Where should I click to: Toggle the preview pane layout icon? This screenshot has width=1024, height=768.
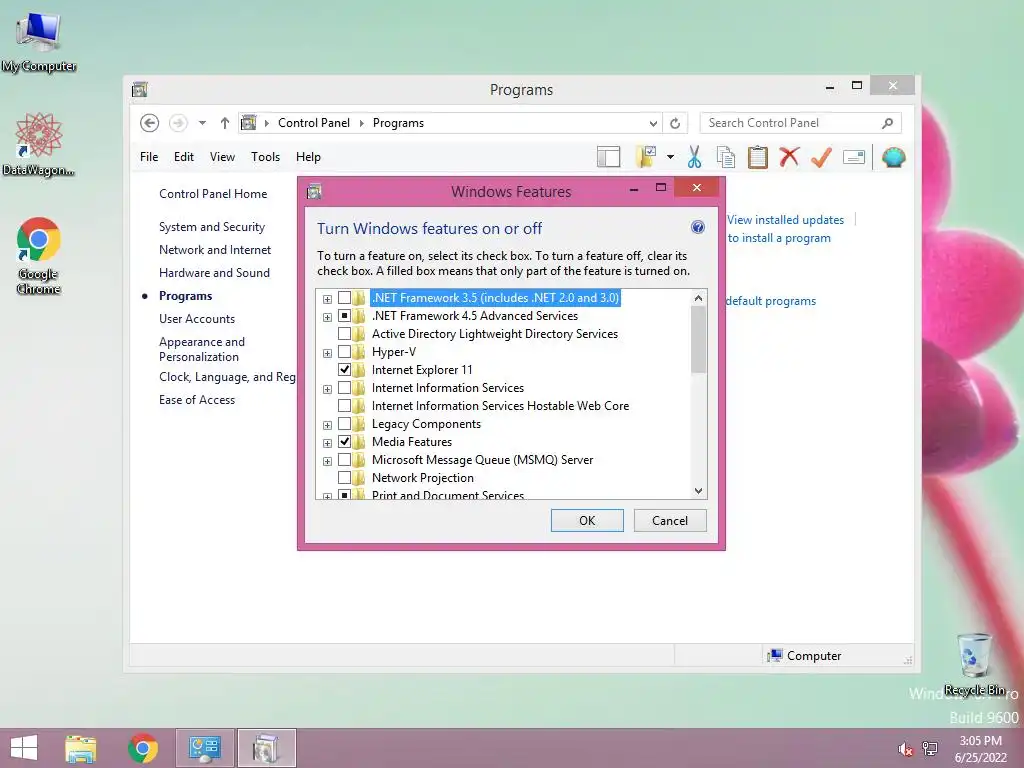[x=609, y=157]
